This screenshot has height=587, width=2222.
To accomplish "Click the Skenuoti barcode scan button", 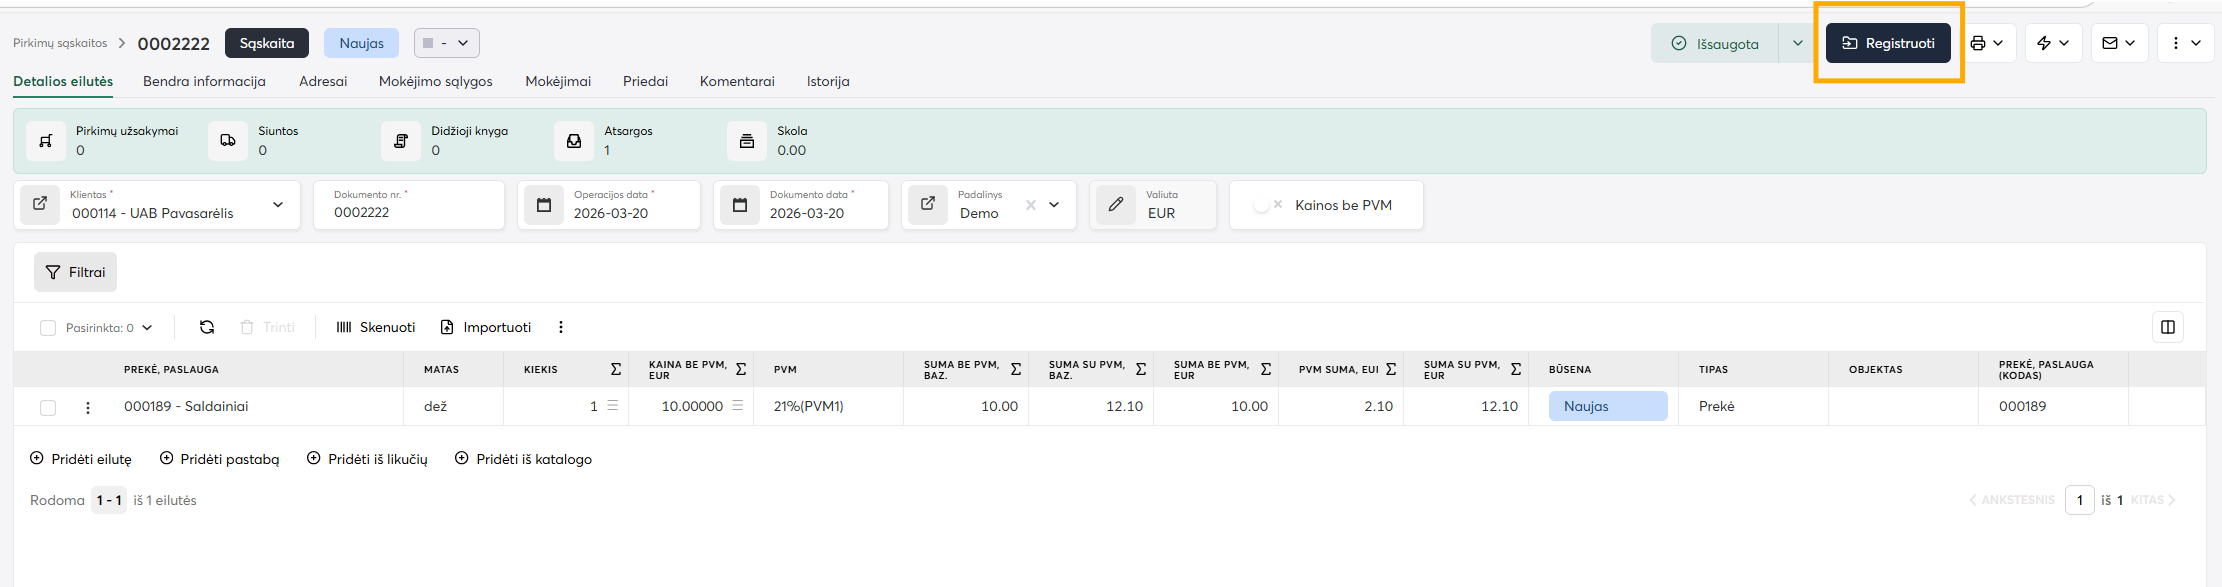I will 376,327.
